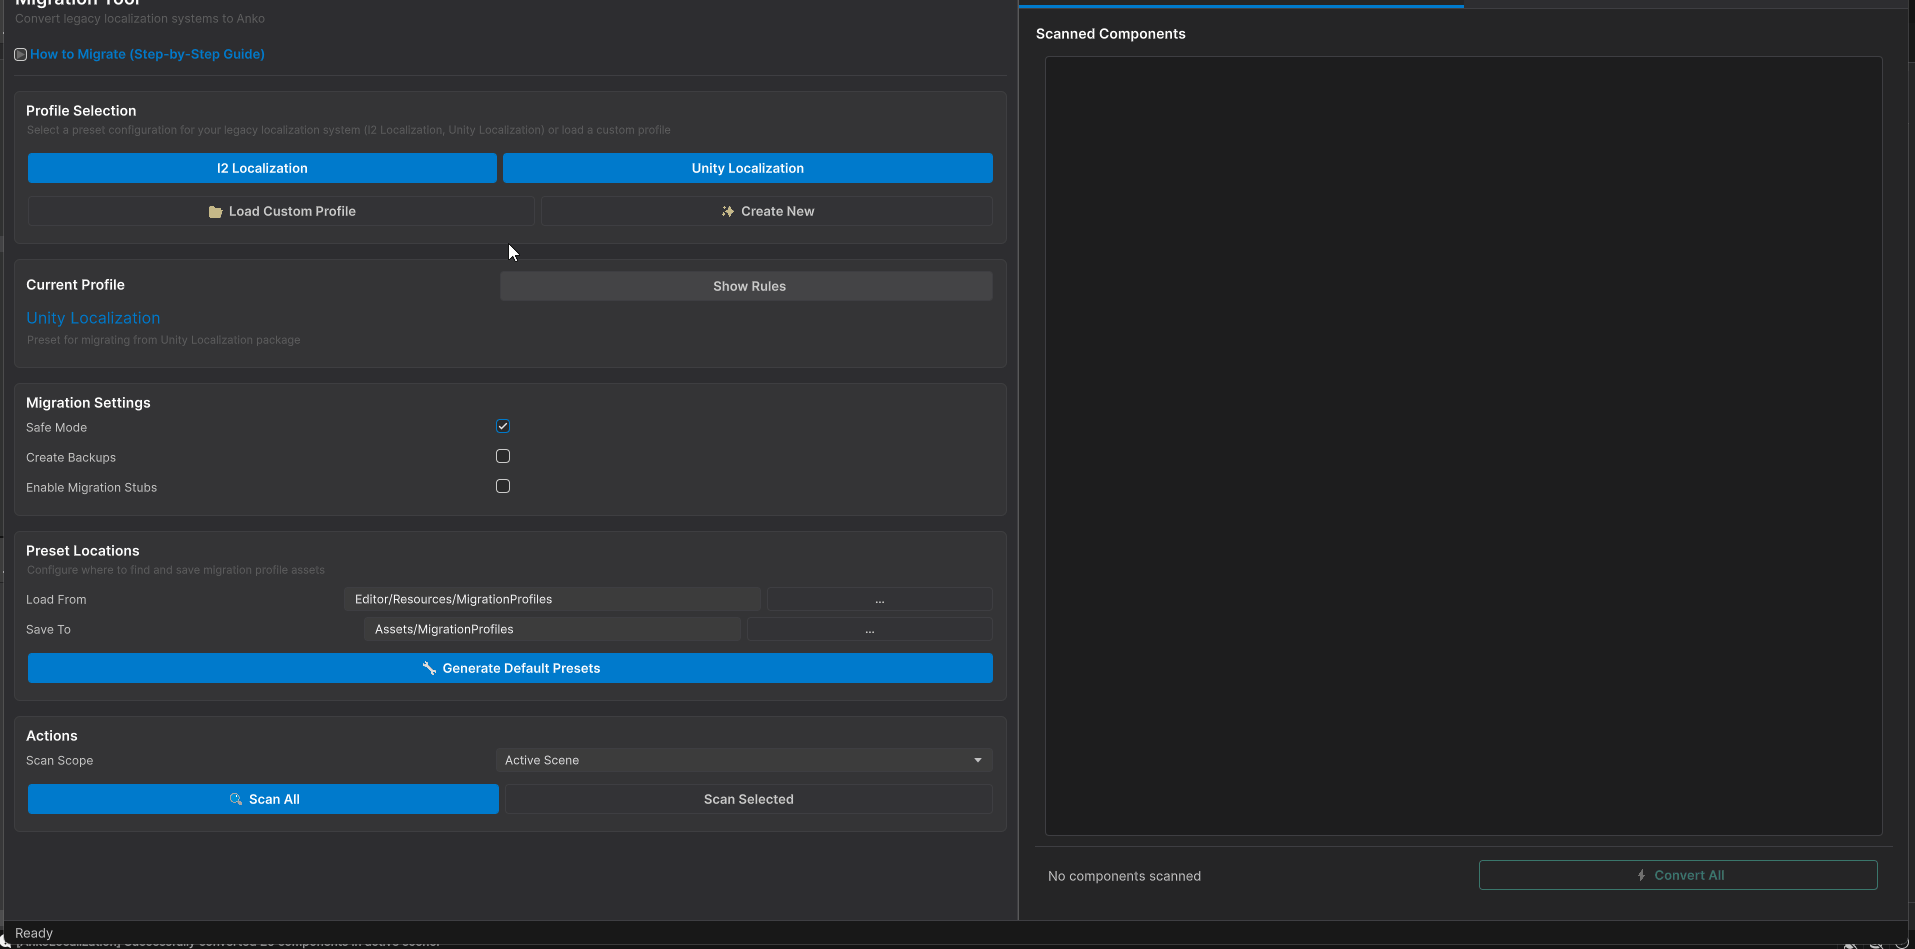1915x949 pixels.
Task: Enable Migration Stubs
Action: click(502, 486)
